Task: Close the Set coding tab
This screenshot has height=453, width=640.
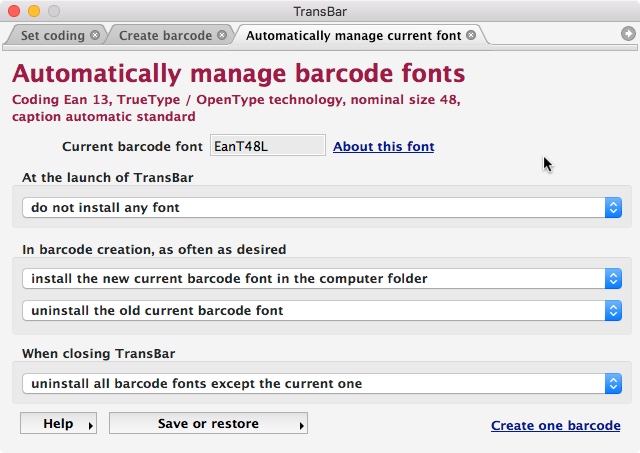Action: pyautogui.click(x=95, y=35)
